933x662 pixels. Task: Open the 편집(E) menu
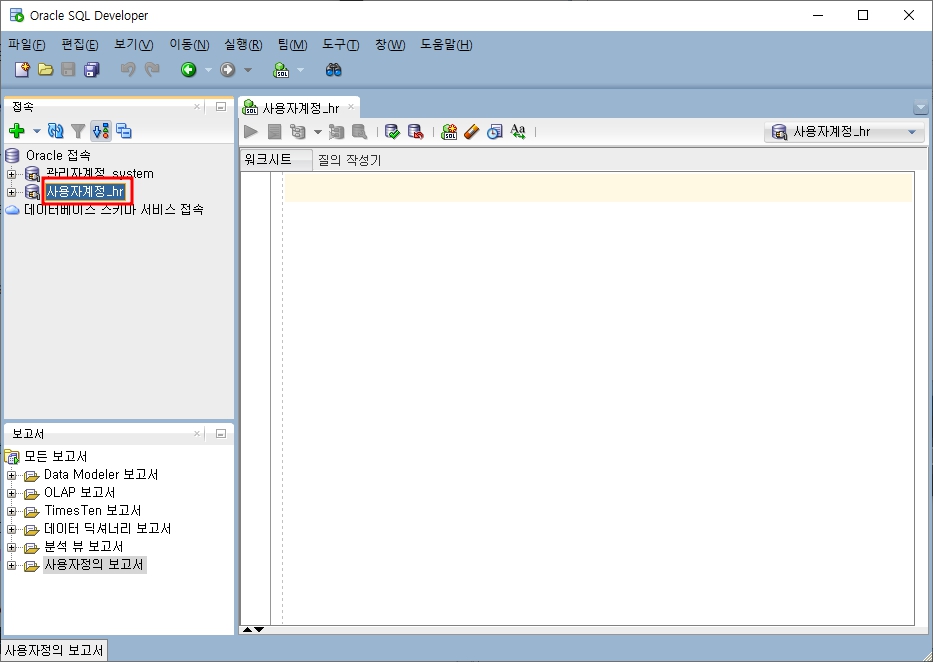coord(80,45)
